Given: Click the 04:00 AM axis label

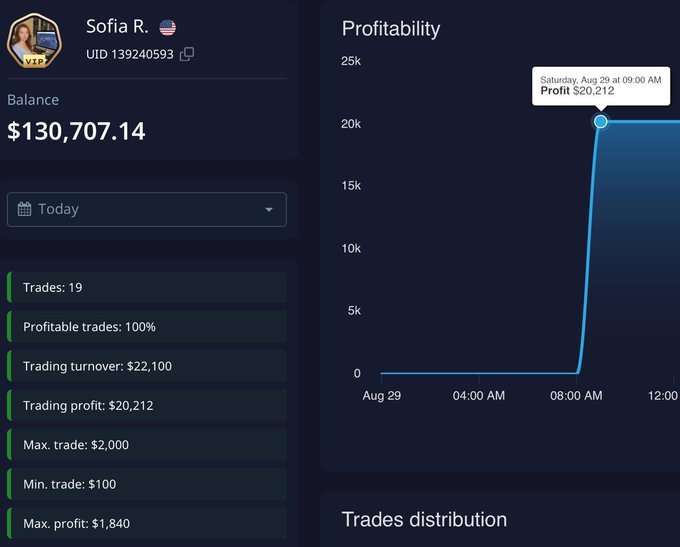Looking at the screenshot, I should [479, 396].
